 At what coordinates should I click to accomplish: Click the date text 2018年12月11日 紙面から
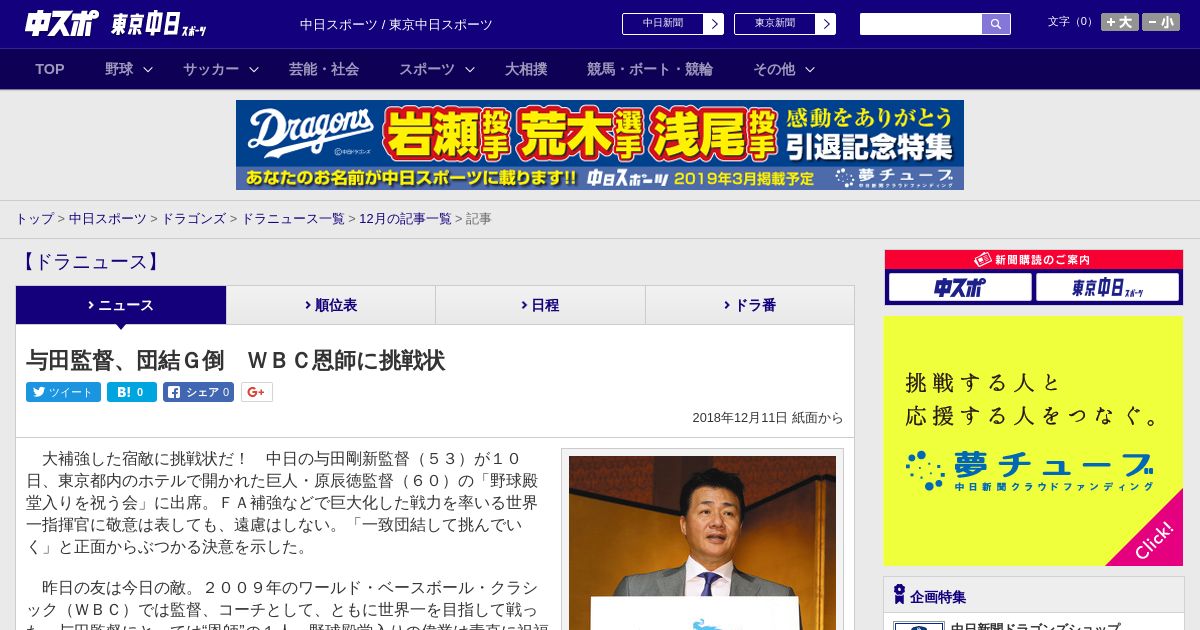pos(767,418)
